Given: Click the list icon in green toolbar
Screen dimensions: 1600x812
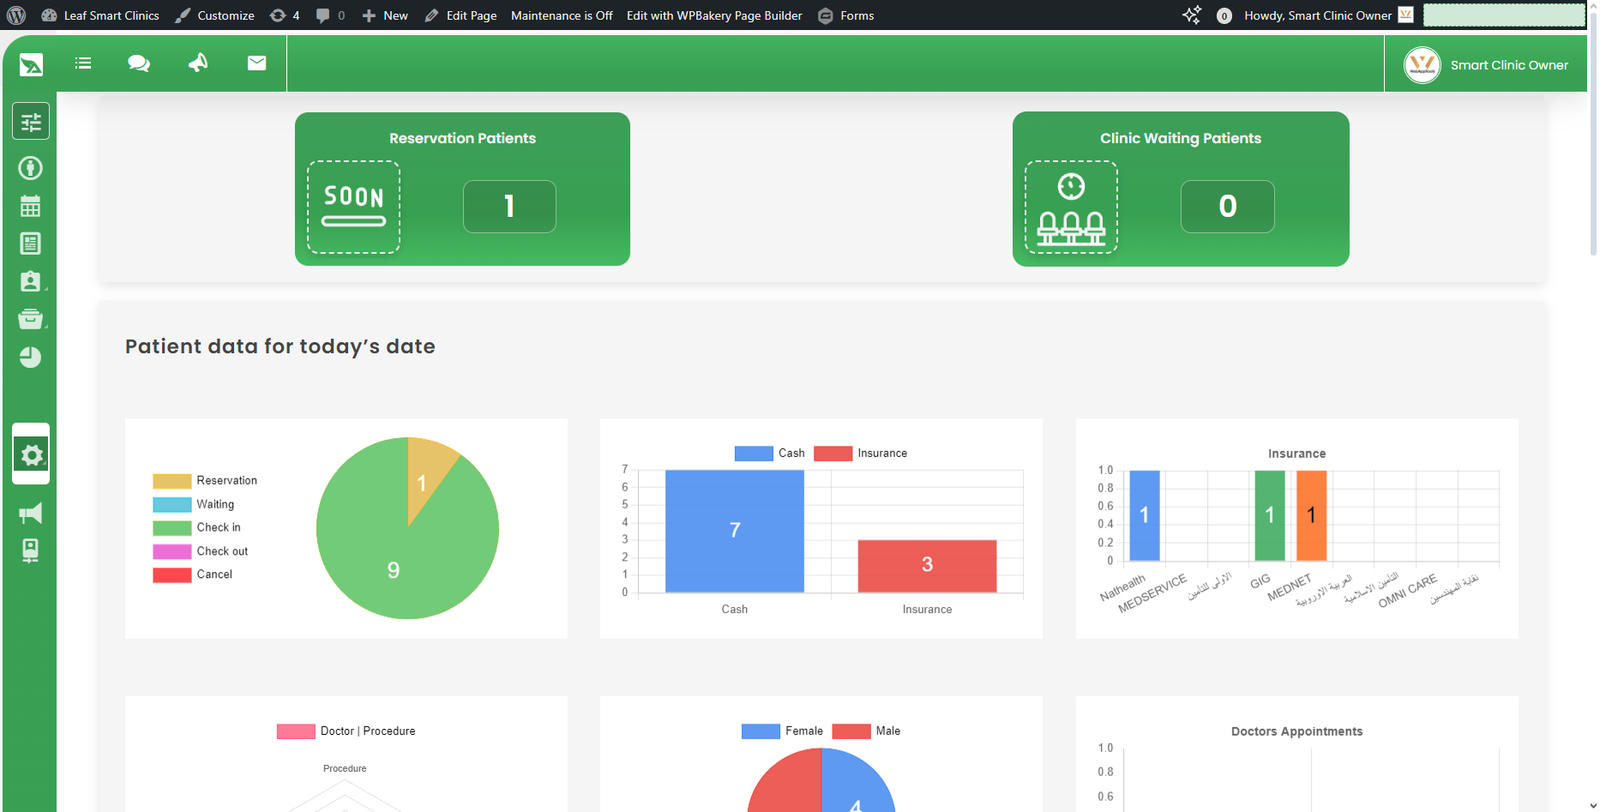Looking at the screenshot, I should pos(83,64).
